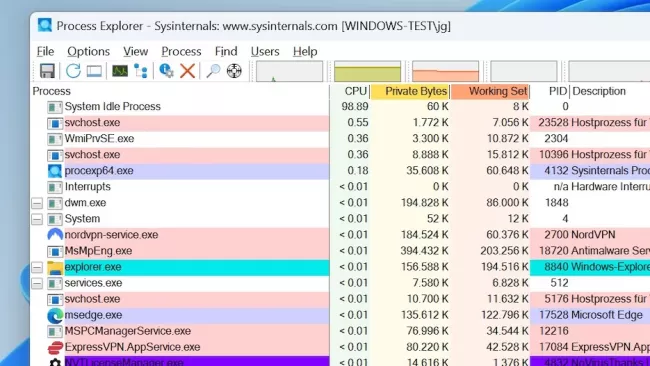Toggle process tree view toolbar icon

point(141,71)
